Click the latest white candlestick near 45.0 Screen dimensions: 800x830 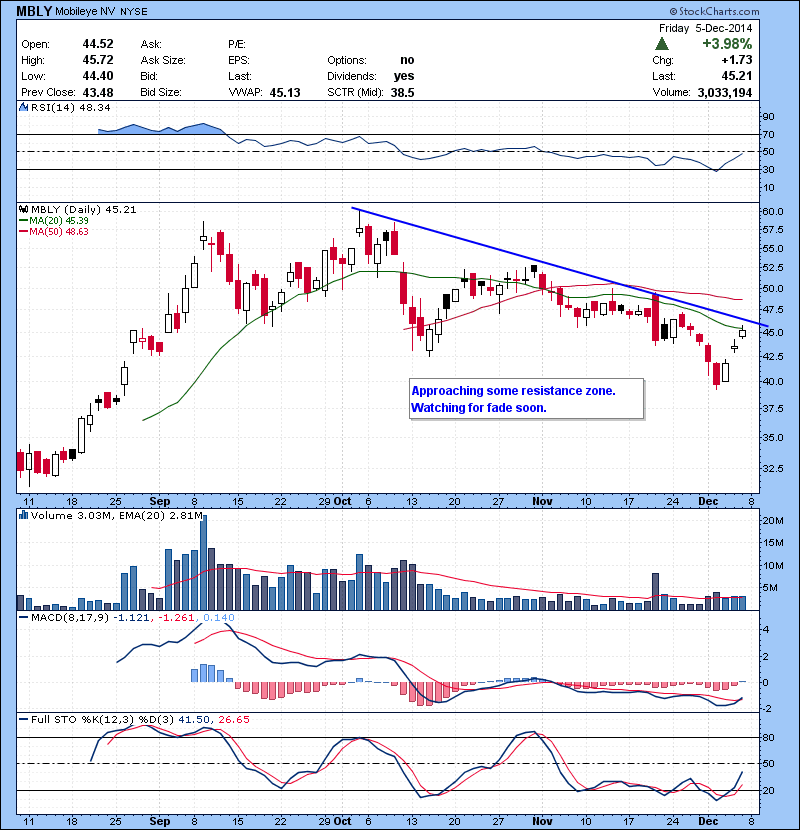pyautogui.click(x=742, y=333)
